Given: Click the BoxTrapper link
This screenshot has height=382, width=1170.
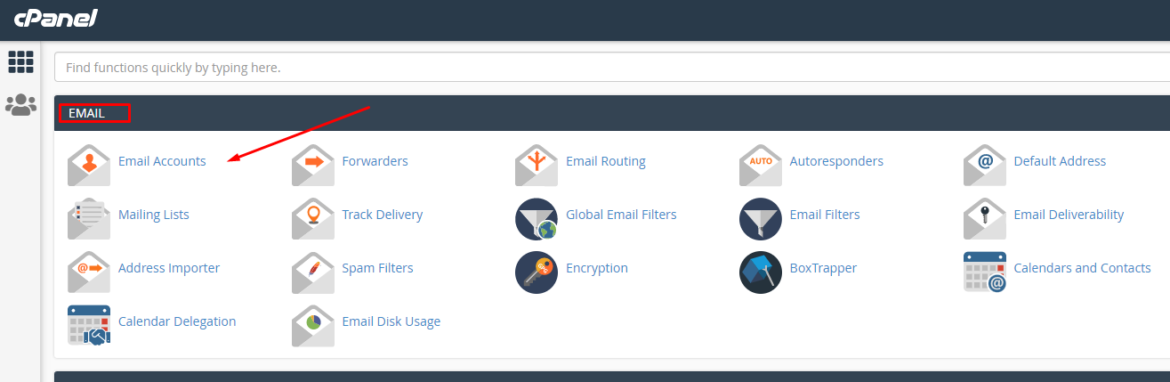Looking at the screenshot, I should click(823, 268).
